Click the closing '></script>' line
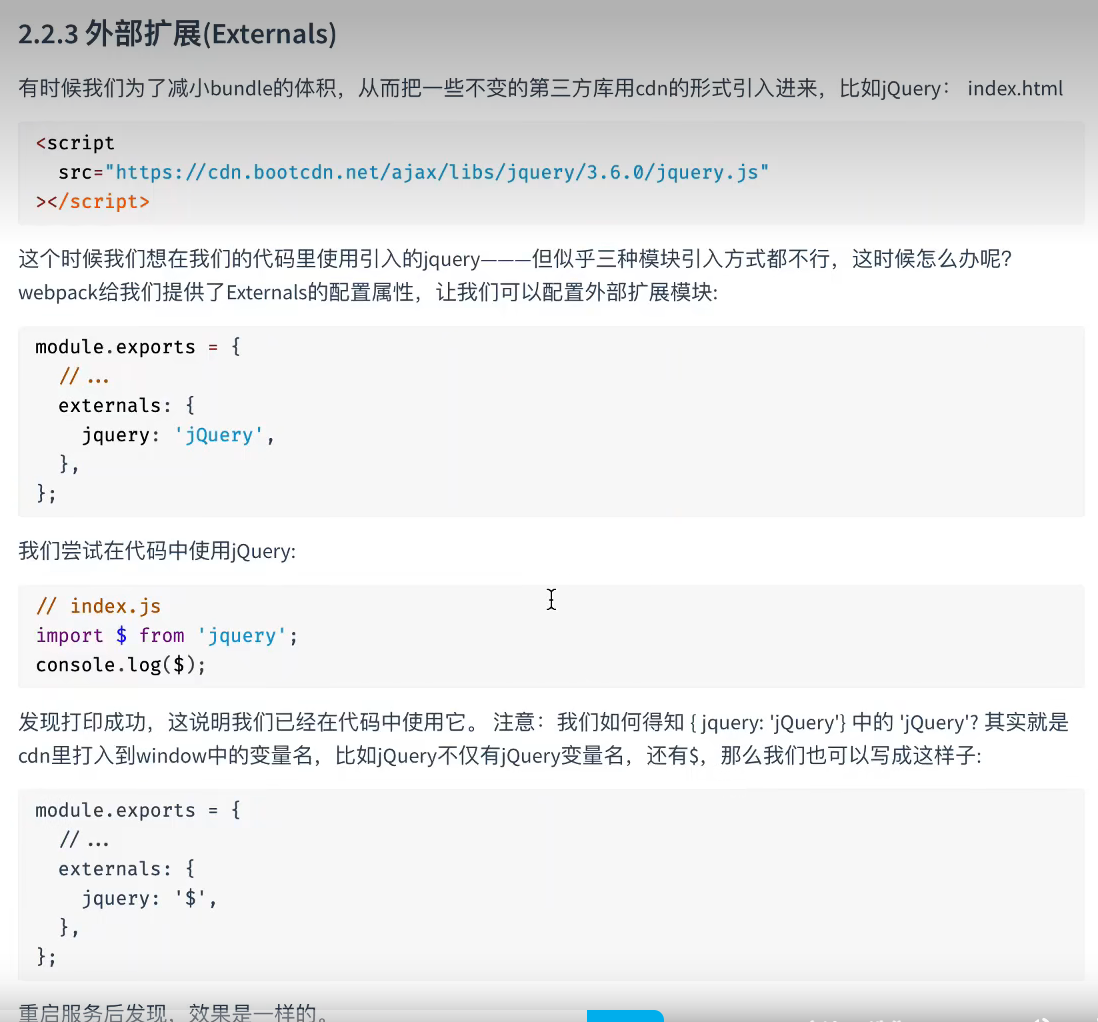1098x1022 pixels. pyautogui.click(x=92, y=202)
